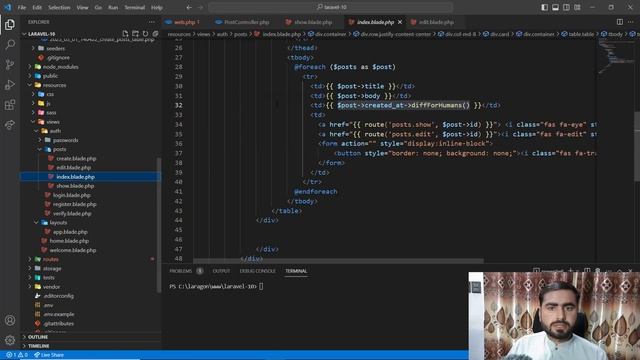Go forward using navigation arrow

[x=200, y=7]
